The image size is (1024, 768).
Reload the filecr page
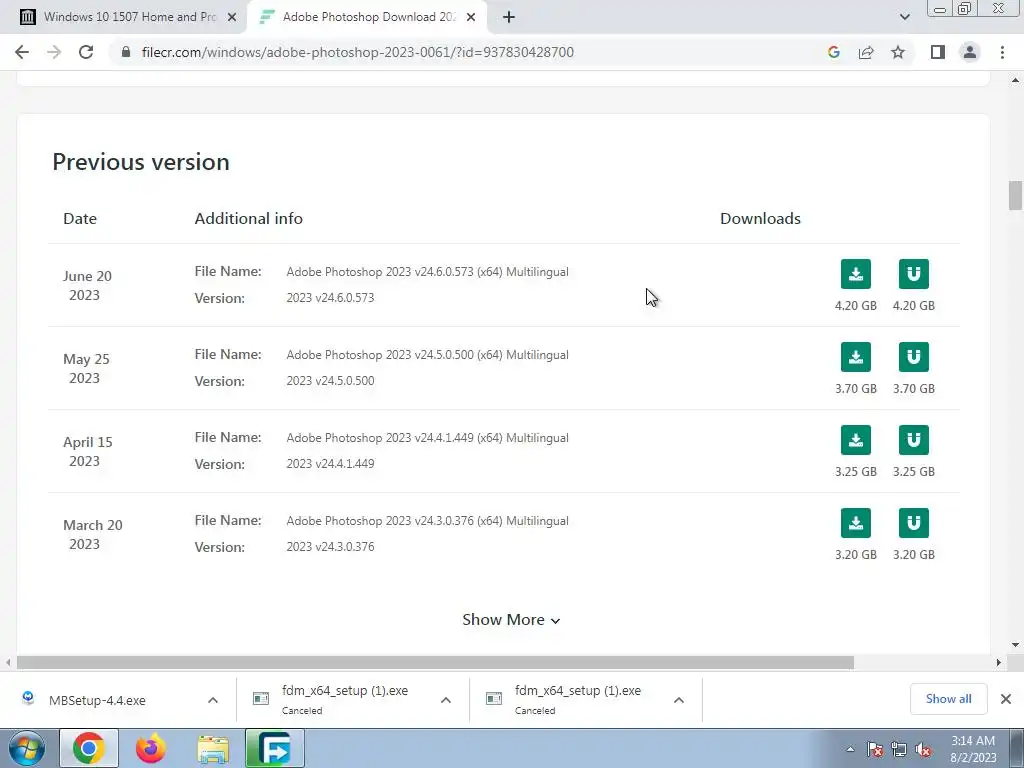(86, 52)
